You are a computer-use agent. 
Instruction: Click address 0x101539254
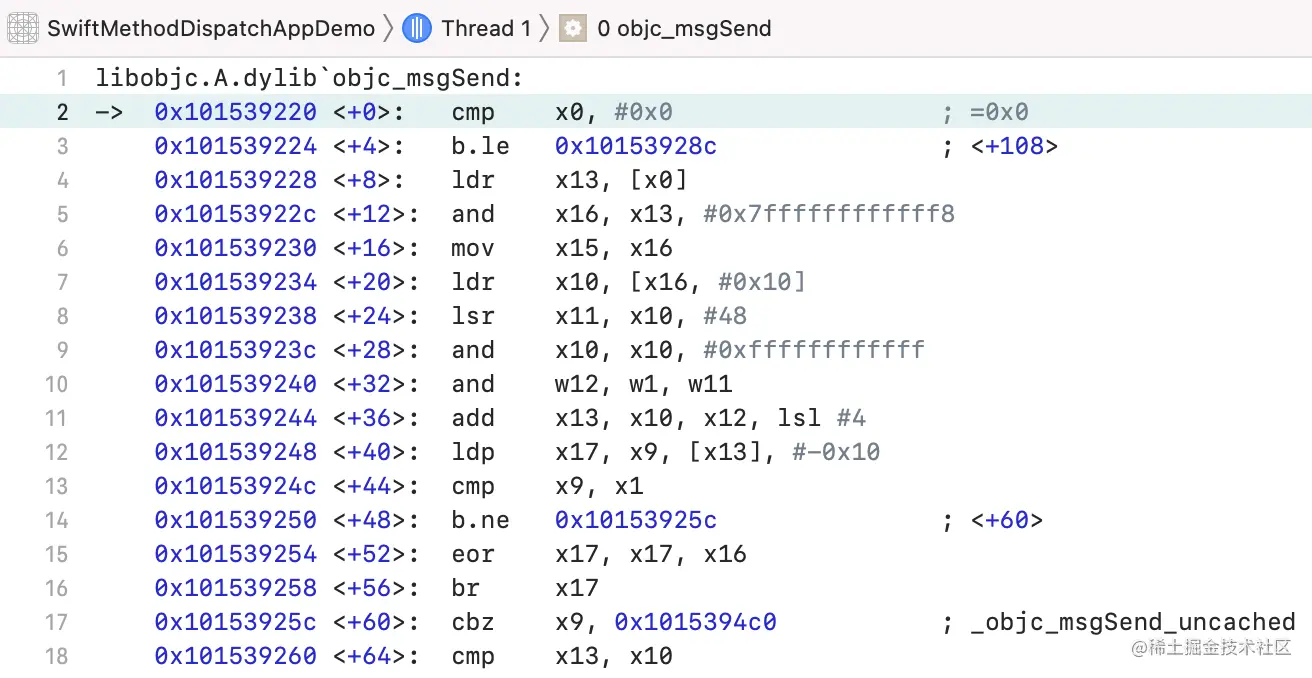[x=236, y=554]
